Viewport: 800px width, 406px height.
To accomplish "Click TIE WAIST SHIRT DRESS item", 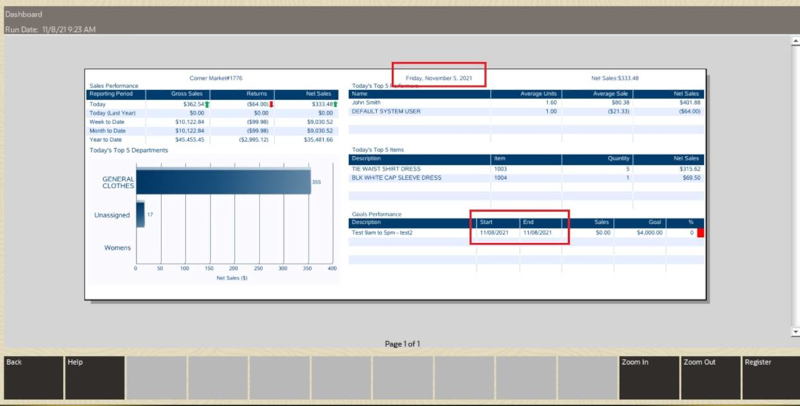I will pyautogui.click(x=386, y=169).
